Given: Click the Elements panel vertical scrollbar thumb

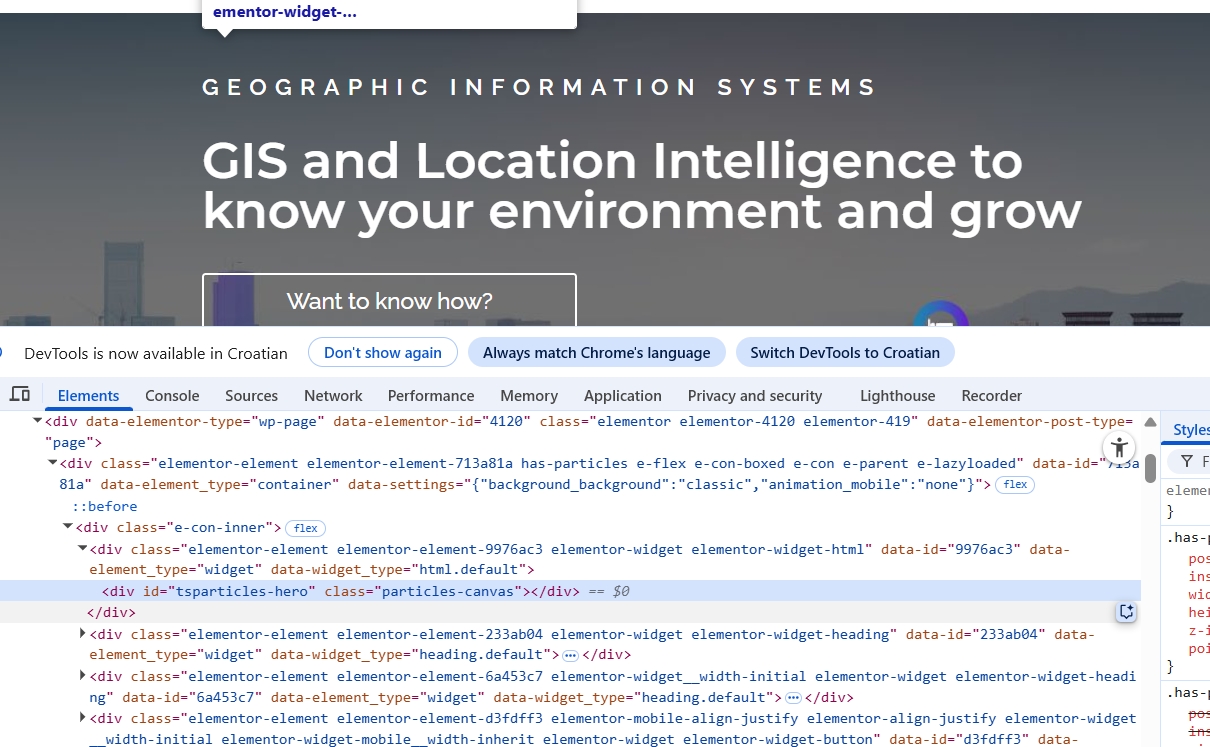Looking at the screenshot, I should (1150, 467).
